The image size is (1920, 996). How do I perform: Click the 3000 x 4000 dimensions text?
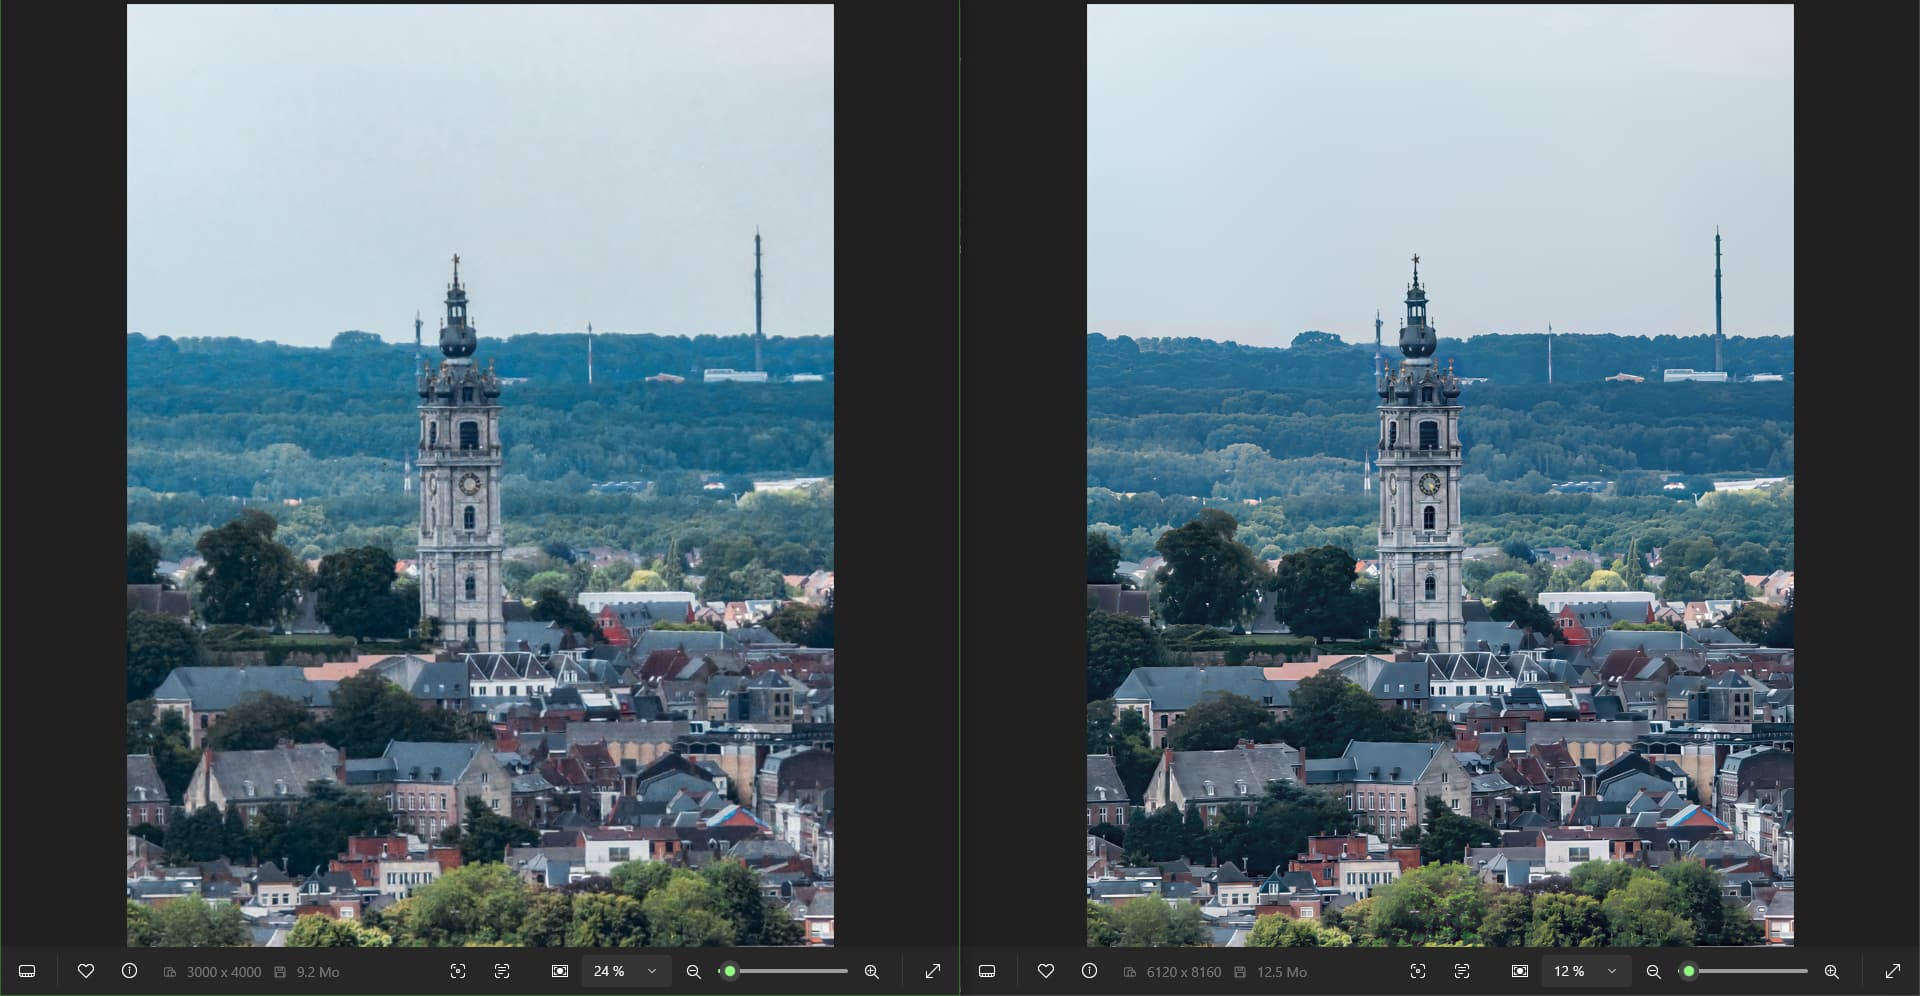point(224,972)
